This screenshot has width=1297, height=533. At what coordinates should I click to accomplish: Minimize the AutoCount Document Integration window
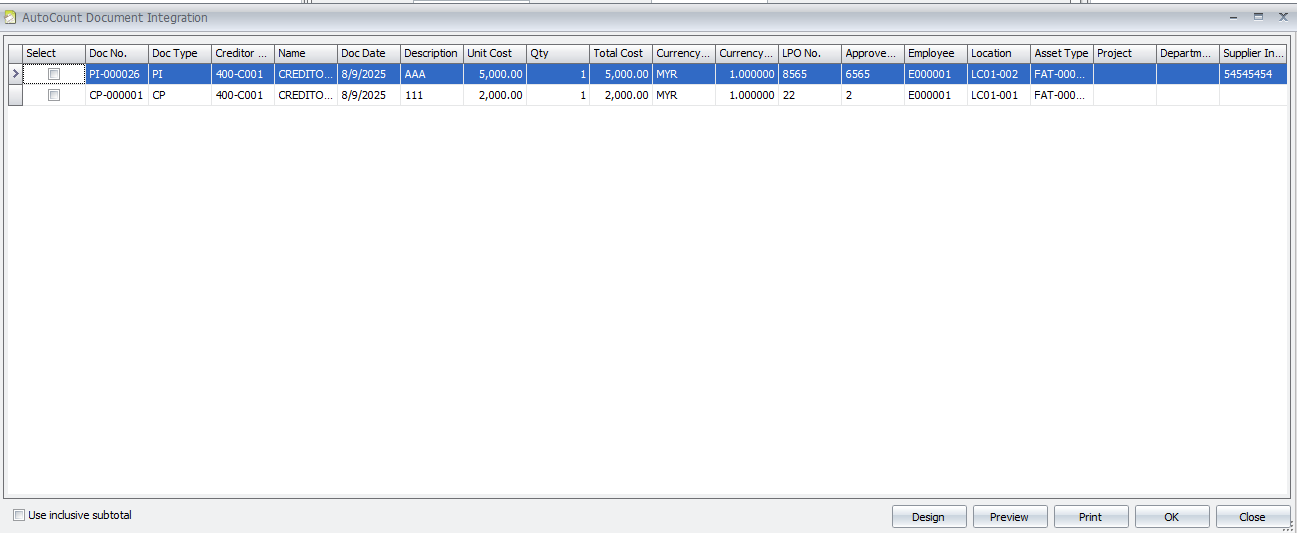click(x=1234, y=17)
